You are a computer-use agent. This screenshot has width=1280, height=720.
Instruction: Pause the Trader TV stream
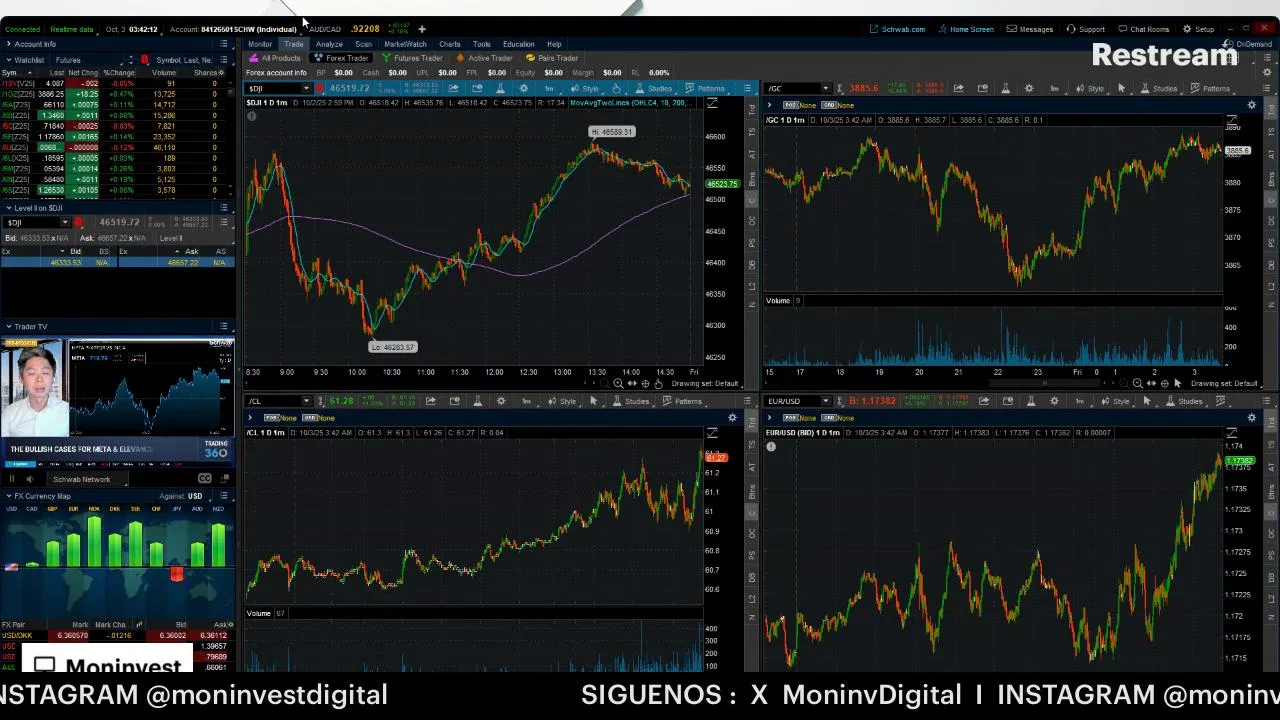coord(12,479)
